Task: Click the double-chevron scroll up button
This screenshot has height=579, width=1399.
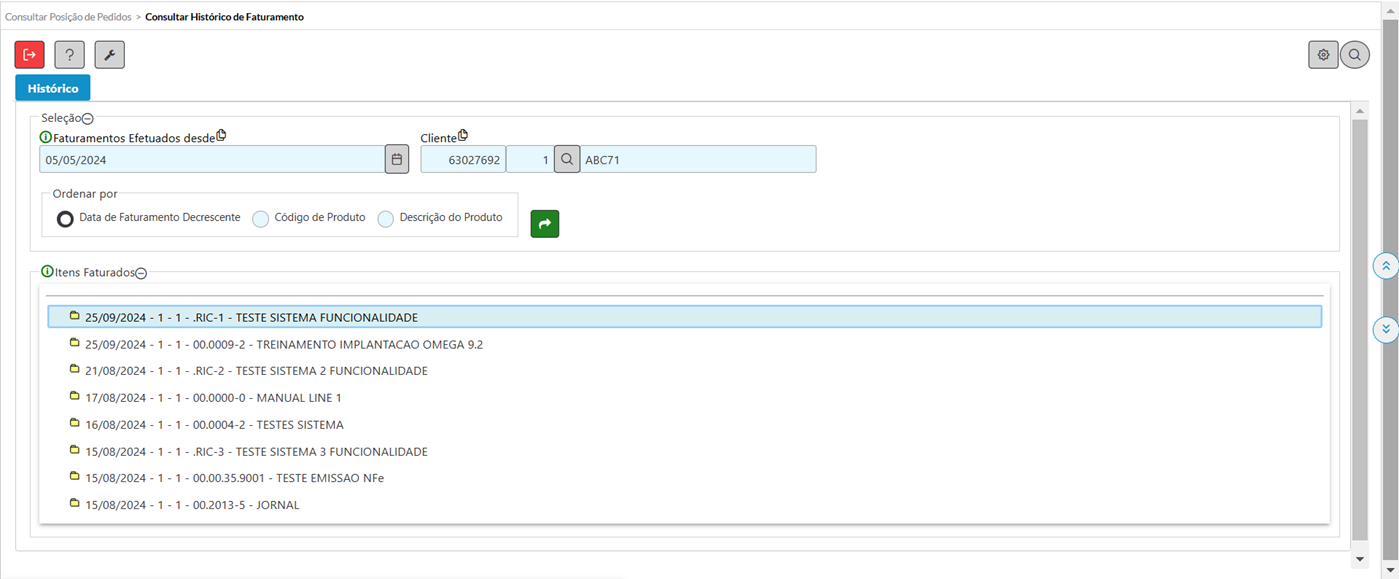Action: click(x=1385, y=266)
